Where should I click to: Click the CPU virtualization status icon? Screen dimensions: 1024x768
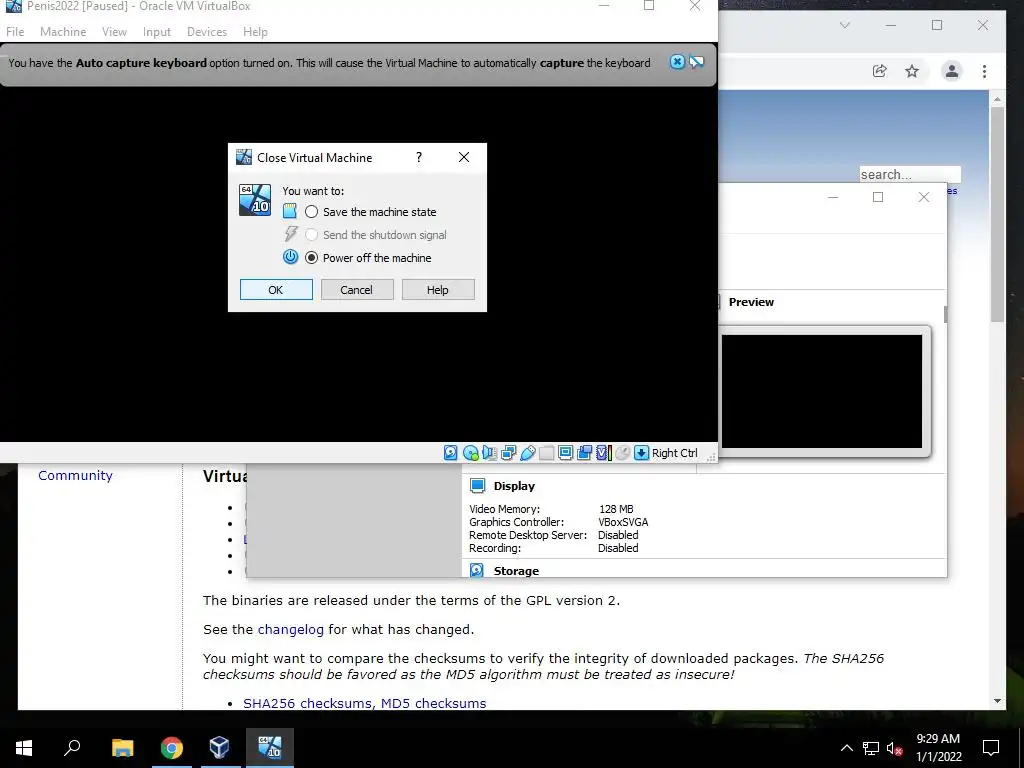(x=603, y=453)
